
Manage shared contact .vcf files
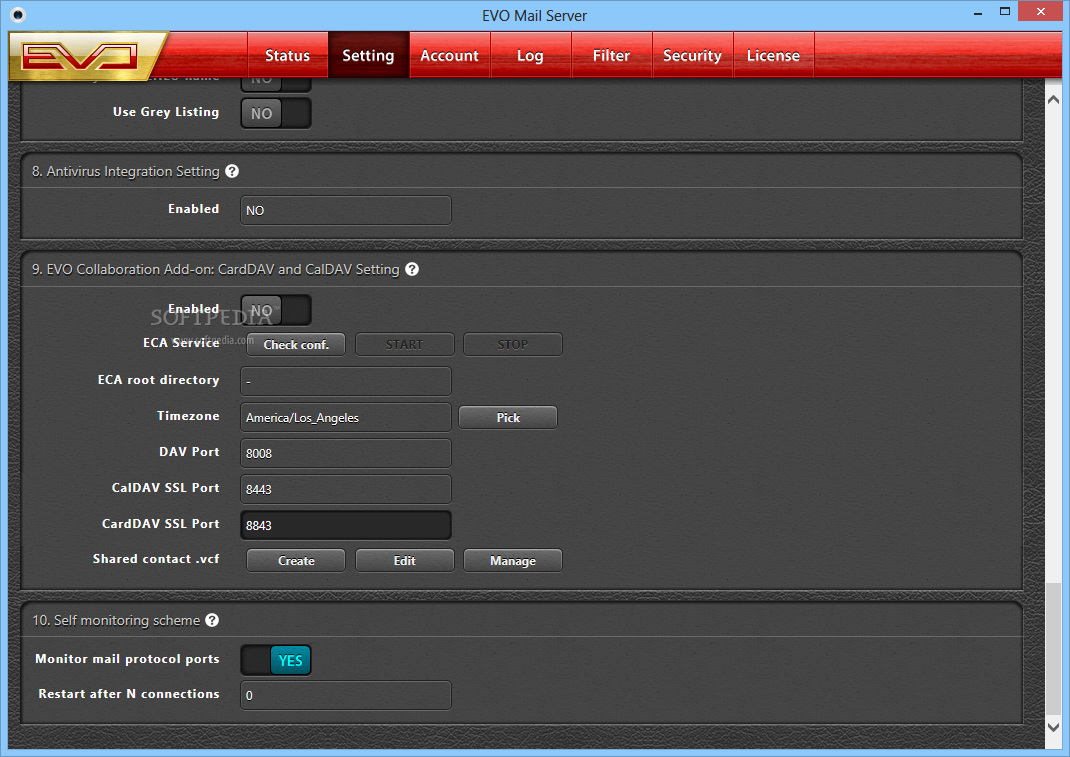pyautogui.click(x=513, y=560)
